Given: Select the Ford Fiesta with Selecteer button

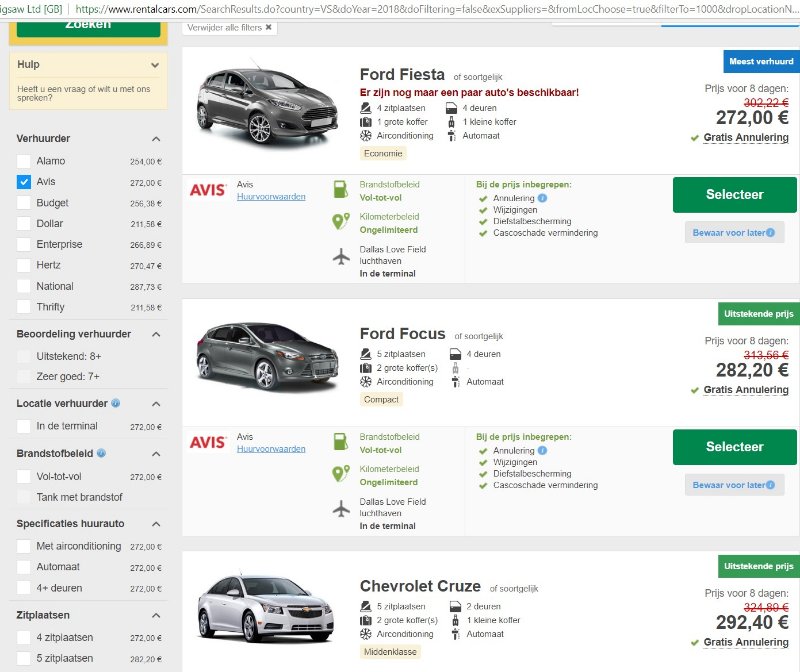Looking at the screenshot, I should pyautogui.click(x=734, y=195).
